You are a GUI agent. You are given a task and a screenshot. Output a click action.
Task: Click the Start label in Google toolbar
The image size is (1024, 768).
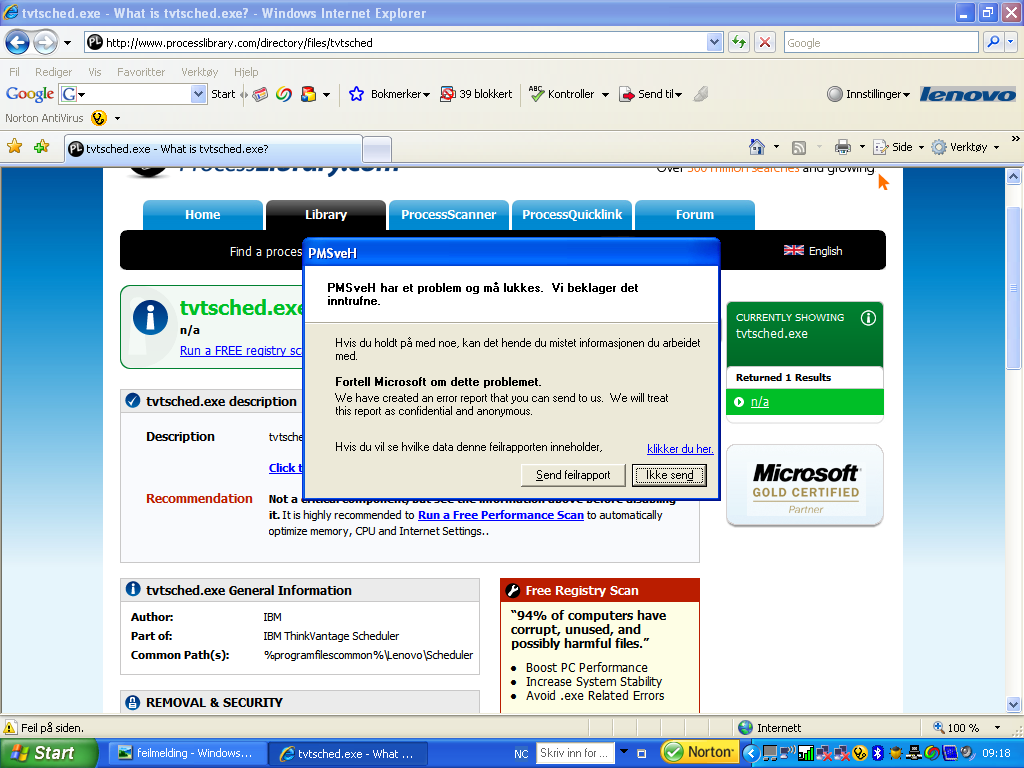click(x=223, y=94)
